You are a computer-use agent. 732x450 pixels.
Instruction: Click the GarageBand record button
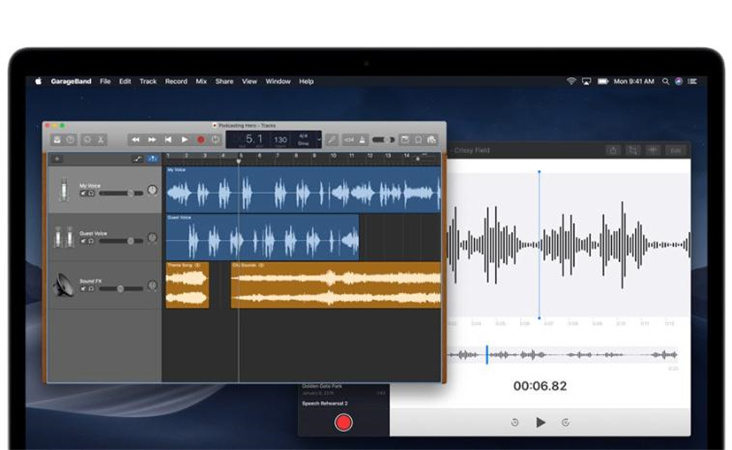tap(201, 140)
